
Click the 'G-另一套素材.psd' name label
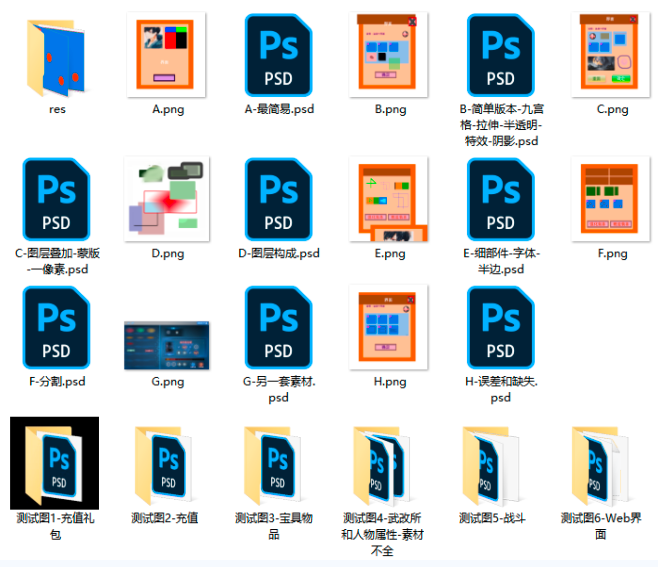coord(279,389)
